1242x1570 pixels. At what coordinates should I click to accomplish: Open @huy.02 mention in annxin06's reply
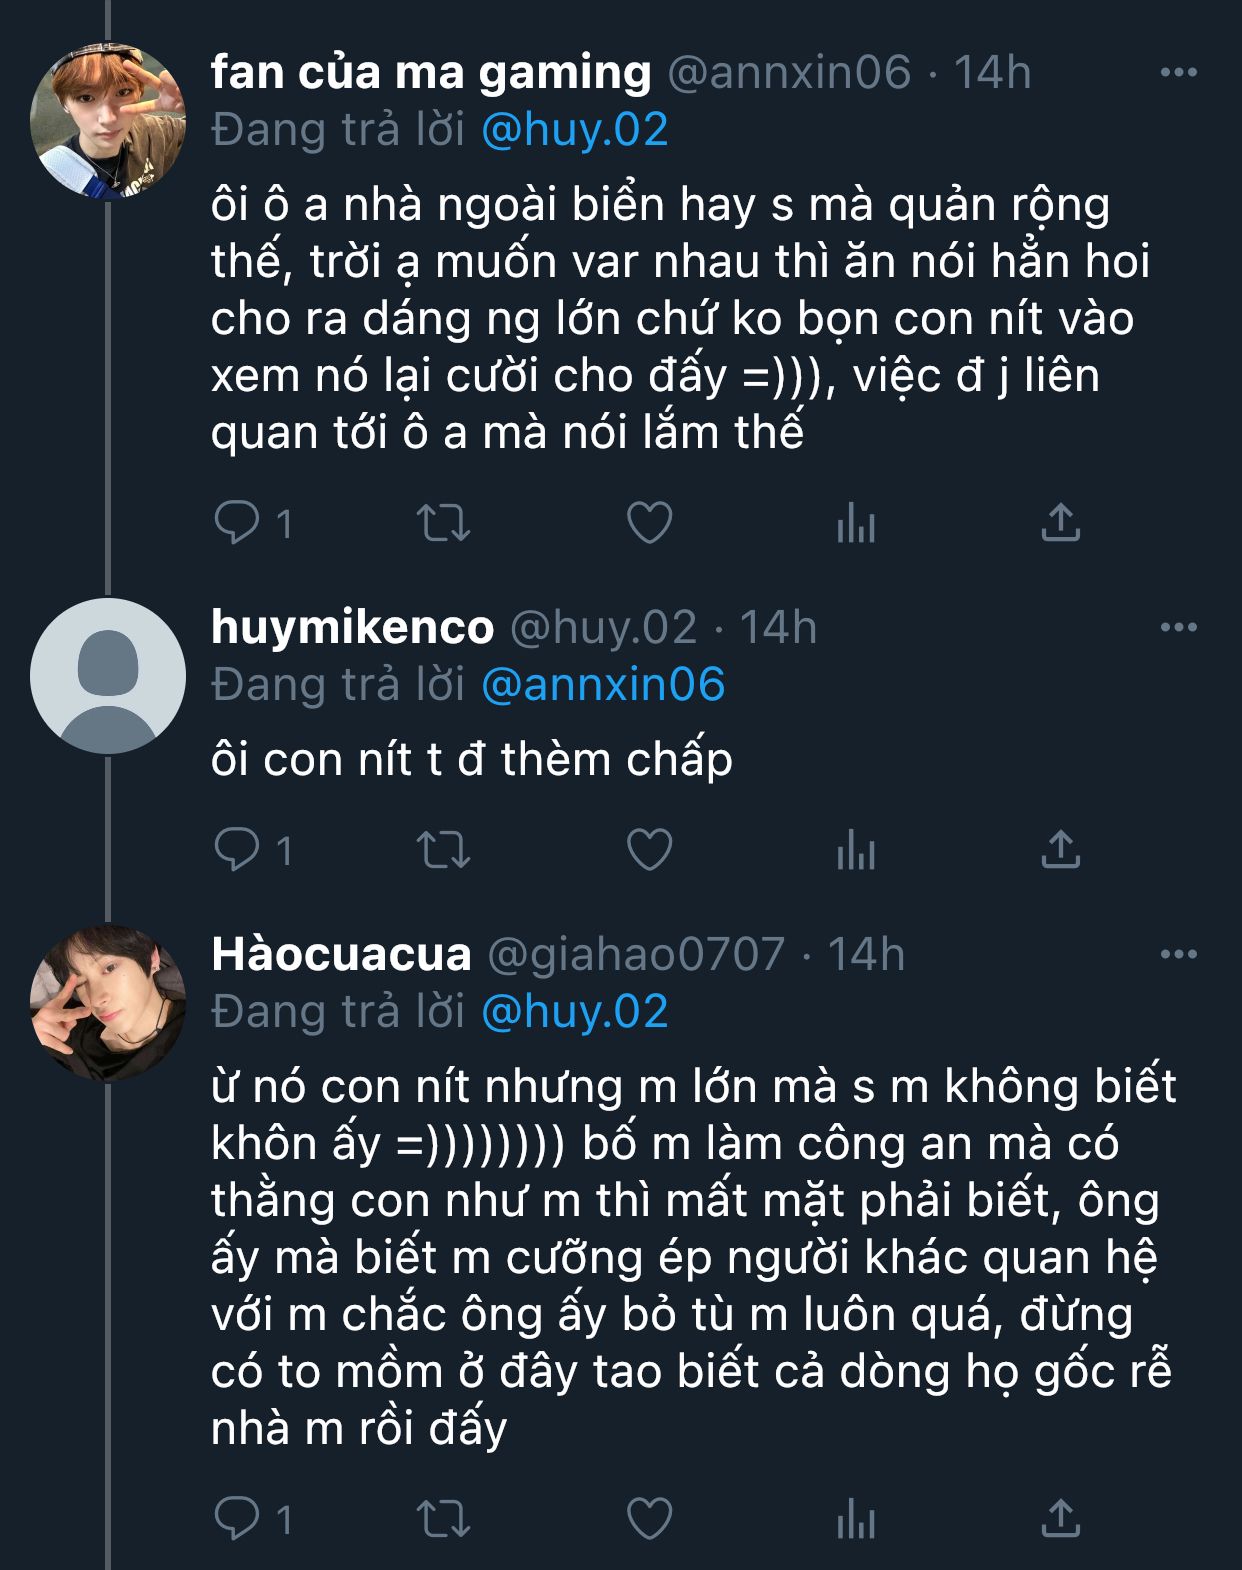[x=574, y=130]
